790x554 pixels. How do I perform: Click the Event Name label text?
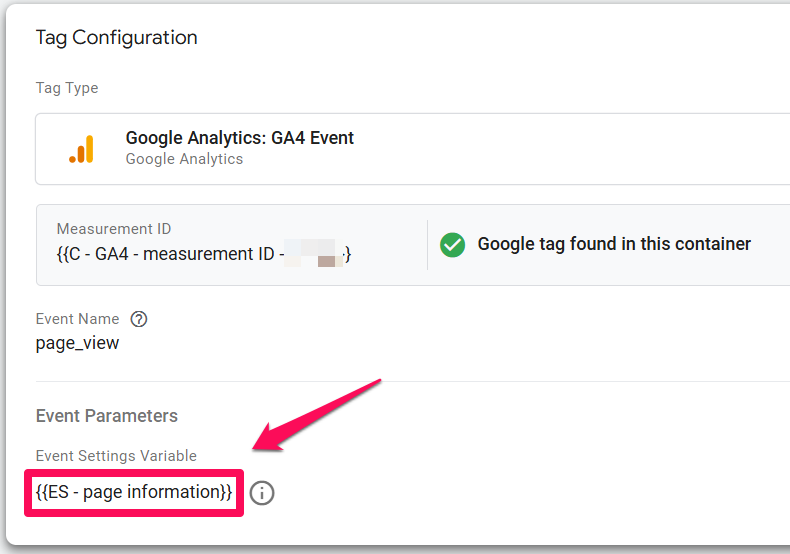pyautogui.click(x=78, y=319)
